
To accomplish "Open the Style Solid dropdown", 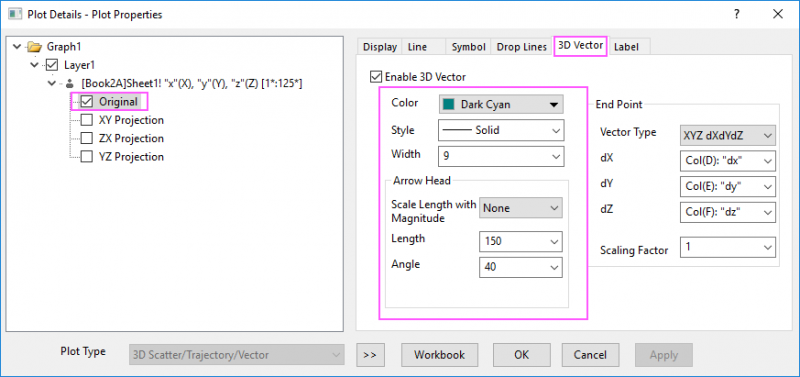I will coord(501,130).
